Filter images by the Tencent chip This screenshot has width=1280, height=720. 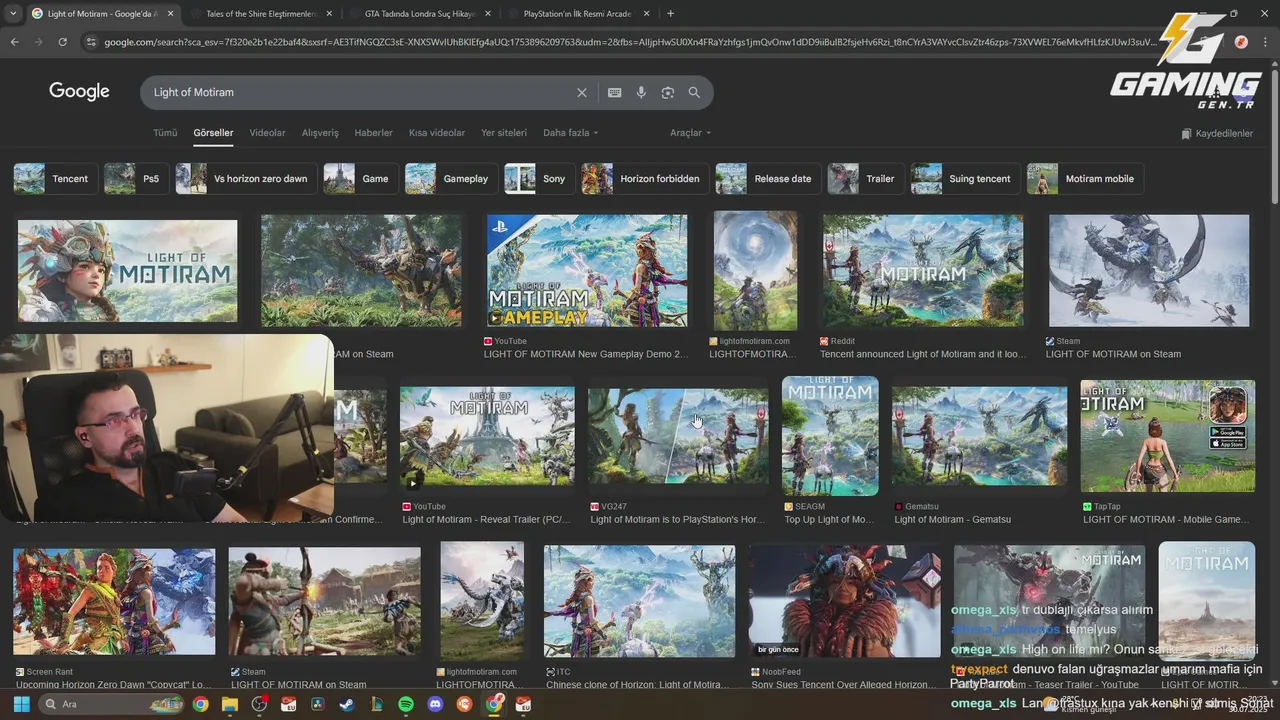tap(56, 179)
